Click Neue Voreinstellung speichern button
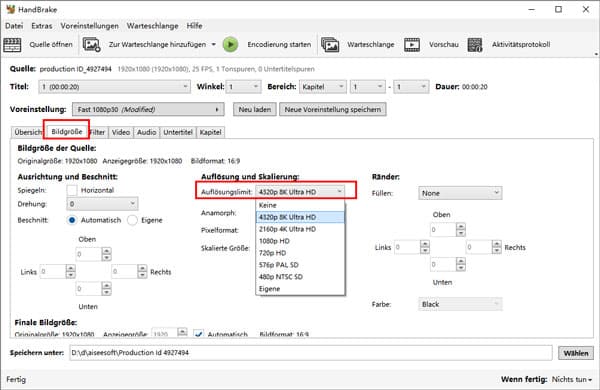The width and height of the screenshot is (600, 390). click(333, 109)
